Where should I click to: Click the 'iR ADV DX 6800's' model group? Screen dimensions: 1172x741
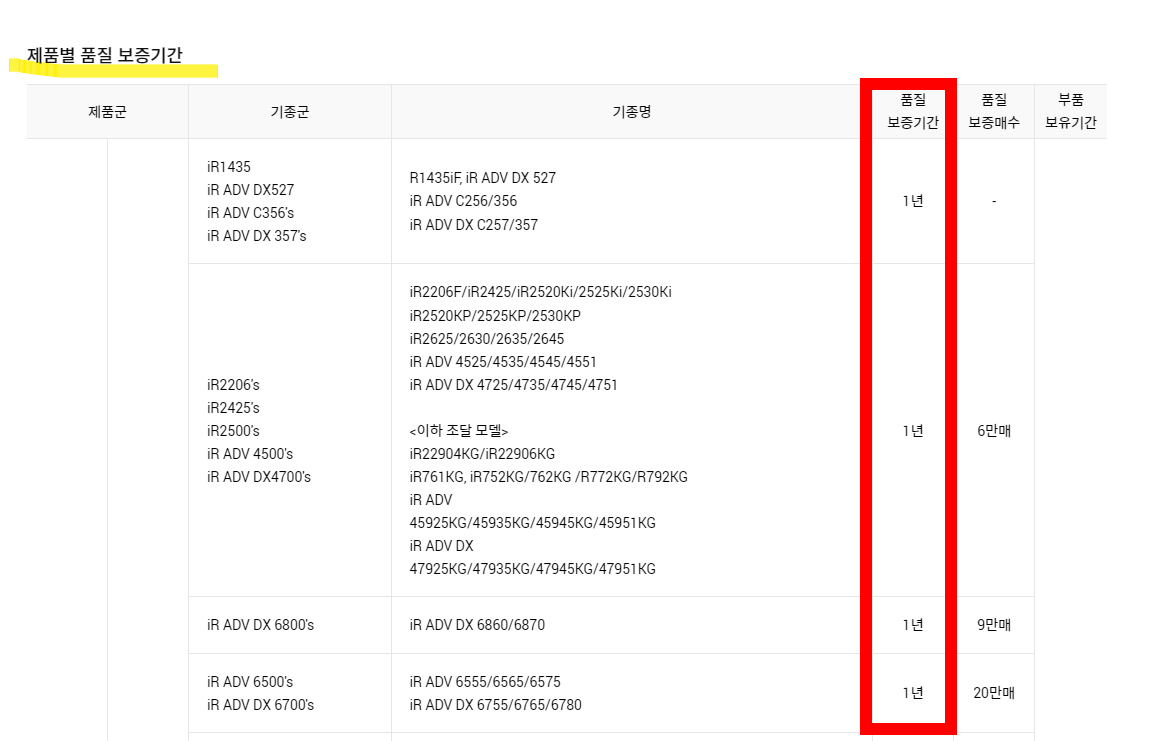coord(261,625)
